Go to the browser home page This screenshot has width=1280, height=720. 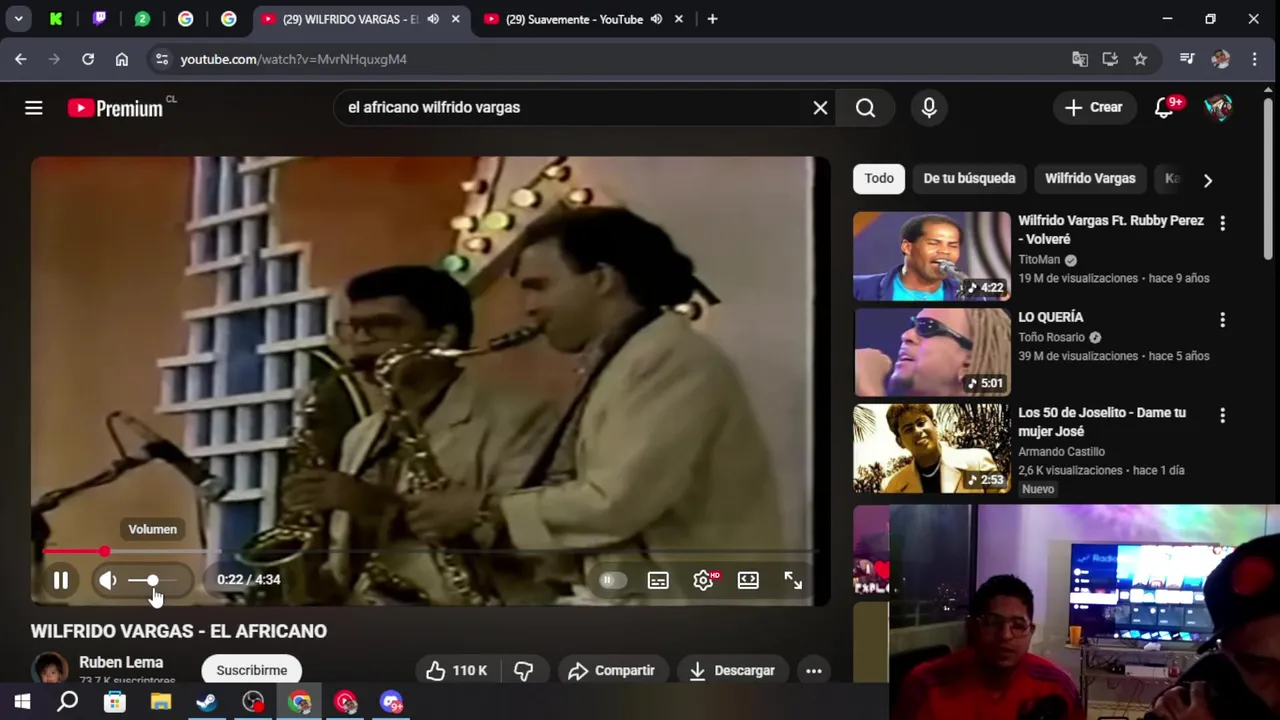click(122, 59)
